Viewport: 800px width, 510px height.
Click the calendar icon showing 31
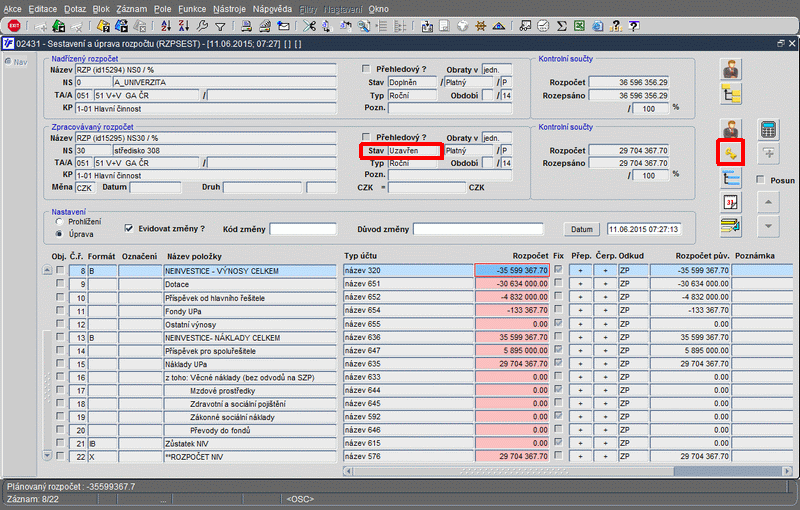[731, 202]
